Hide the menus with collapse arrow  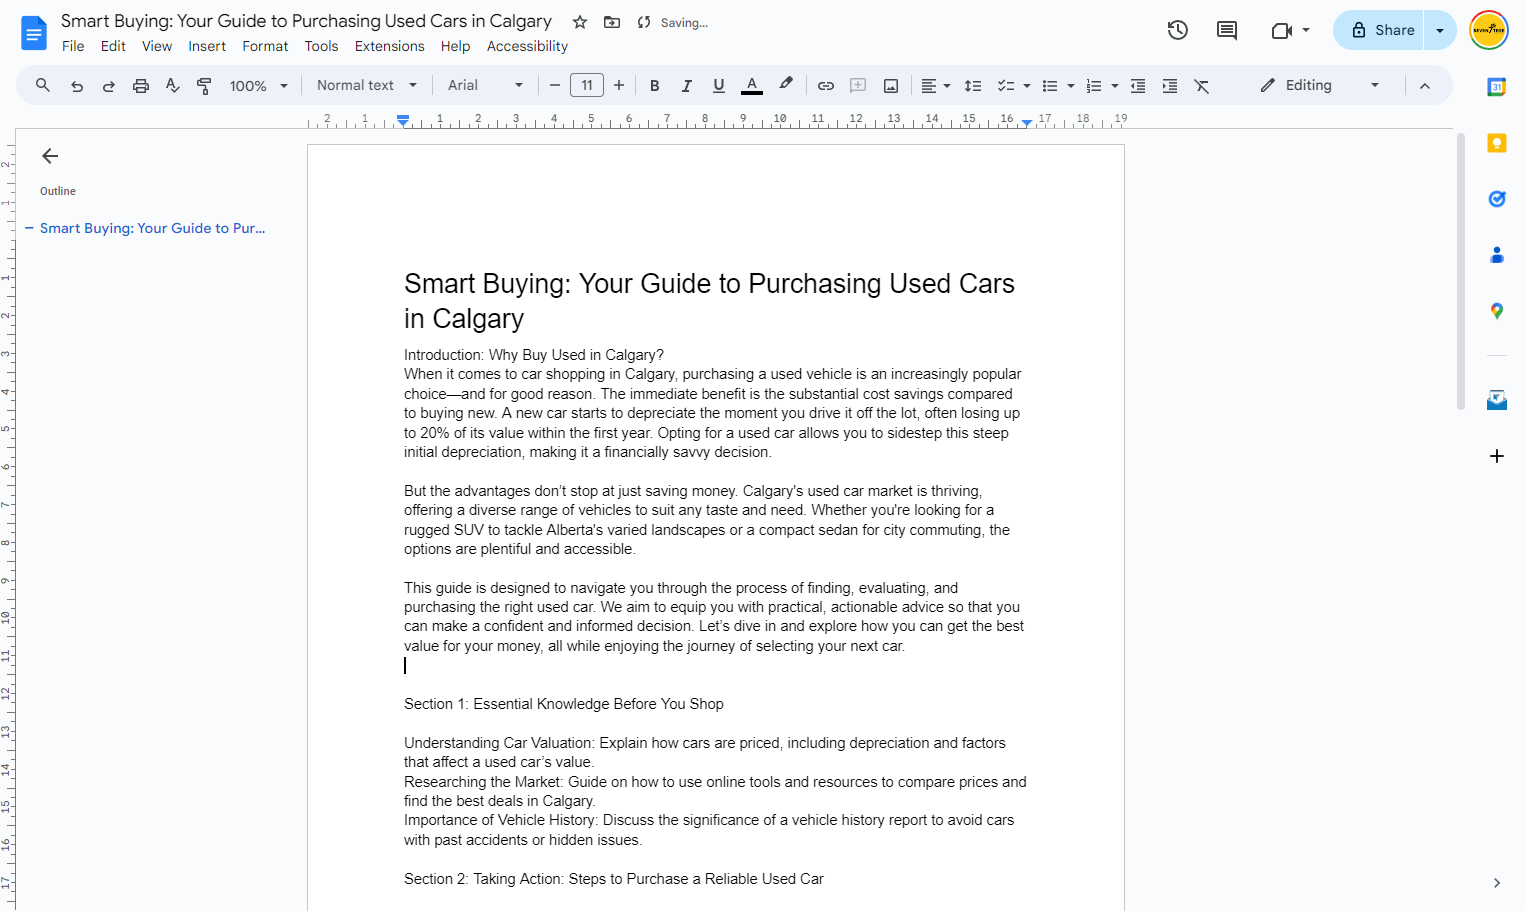point(1425,86)
